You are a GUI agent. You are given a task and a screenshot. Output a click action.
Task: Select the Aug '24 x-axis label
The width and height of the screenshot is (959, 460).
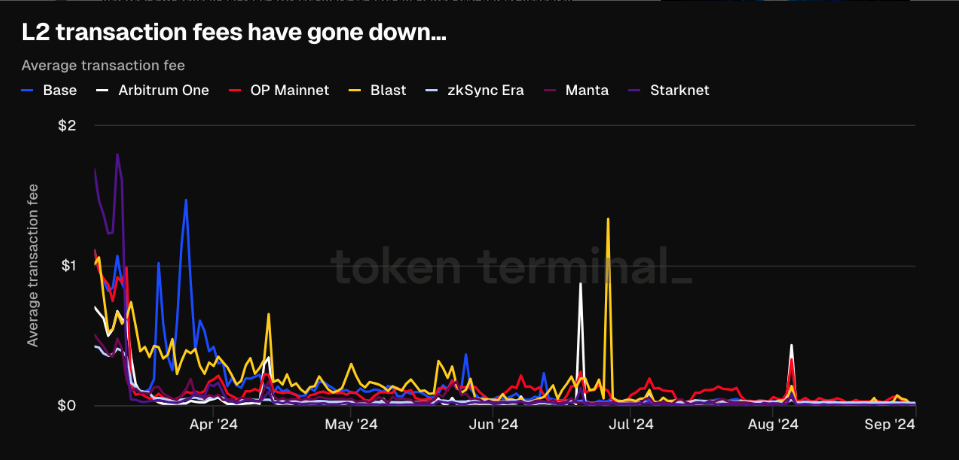tap(774, 425)
